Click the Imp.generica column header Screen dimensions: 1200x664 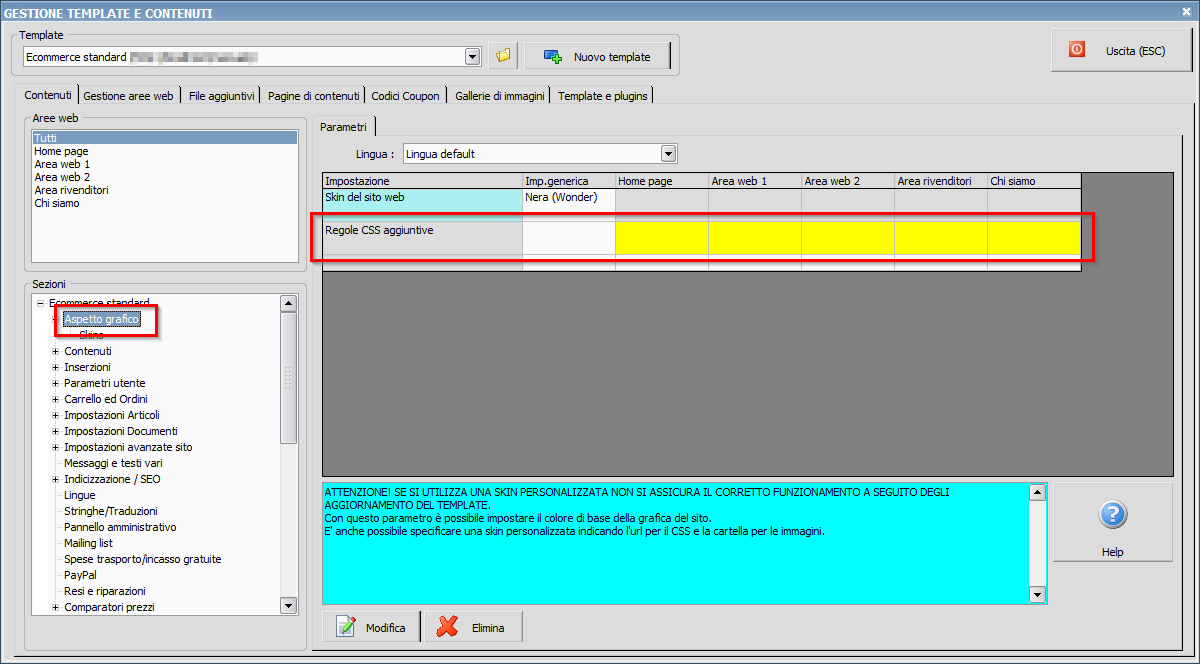[x=568, y=181]
